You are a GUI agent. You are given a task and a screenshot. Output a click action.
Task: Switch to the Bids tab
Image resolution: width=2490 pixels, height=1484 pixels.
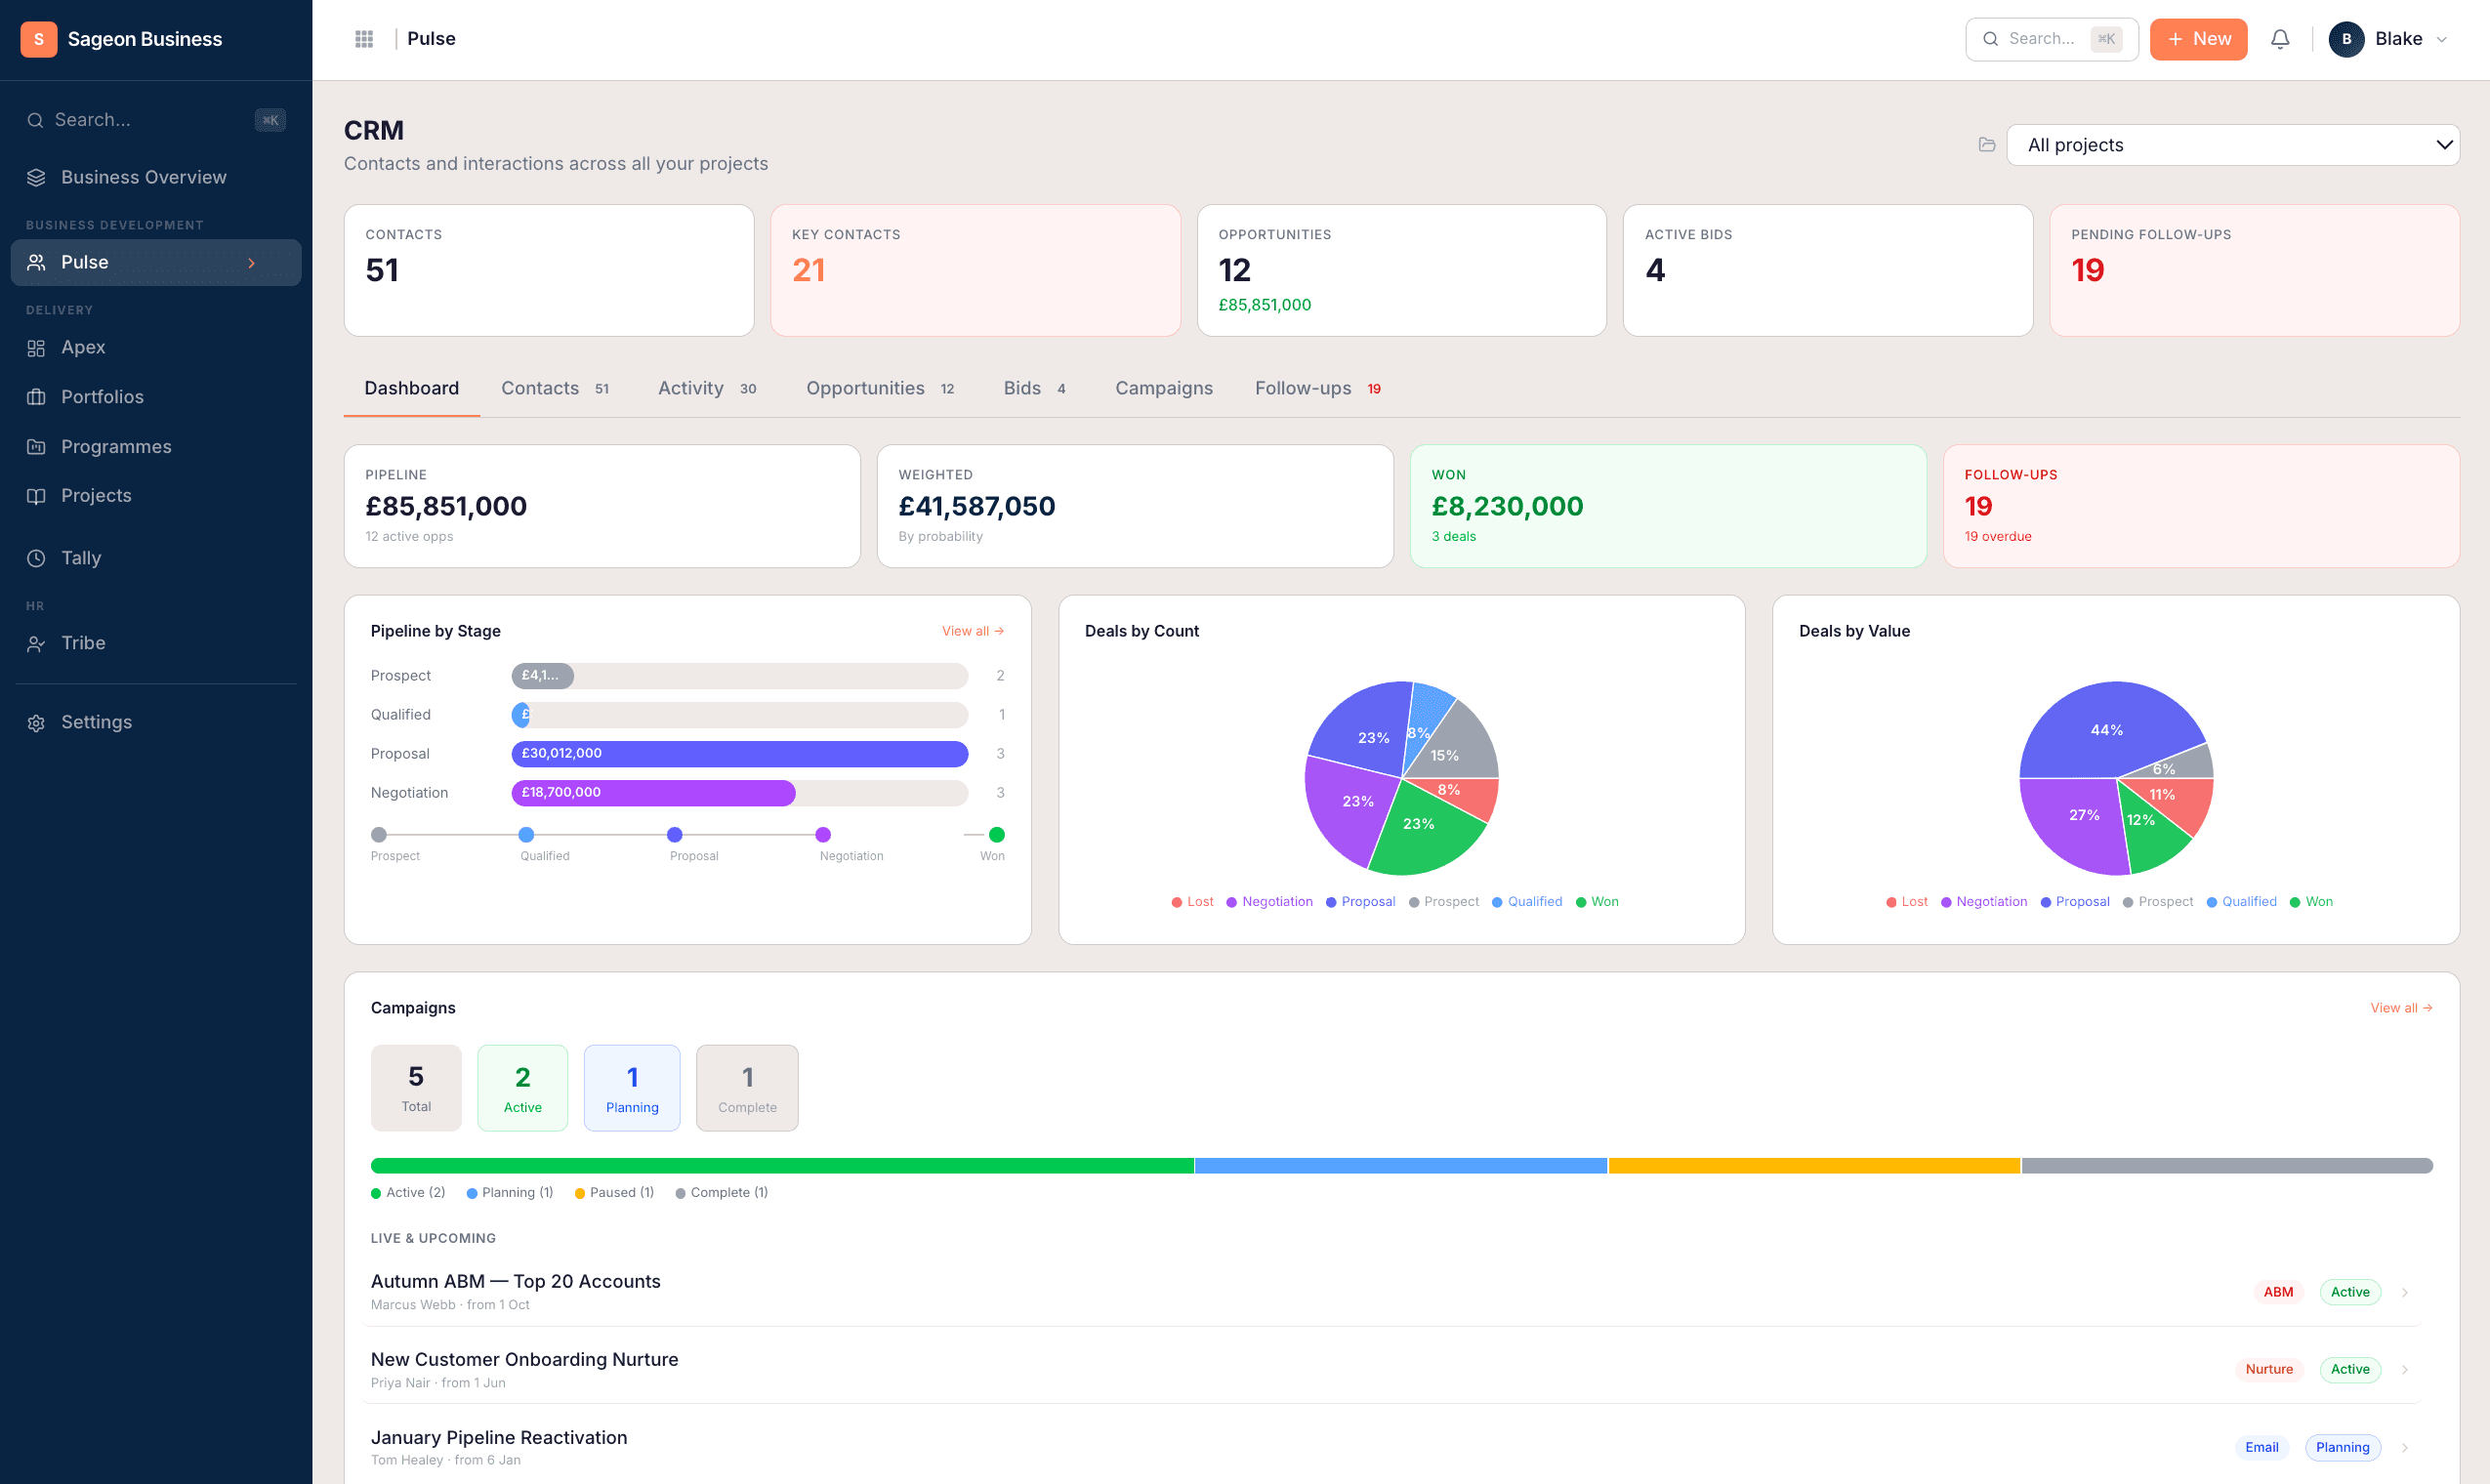[x=1034, y=388]
